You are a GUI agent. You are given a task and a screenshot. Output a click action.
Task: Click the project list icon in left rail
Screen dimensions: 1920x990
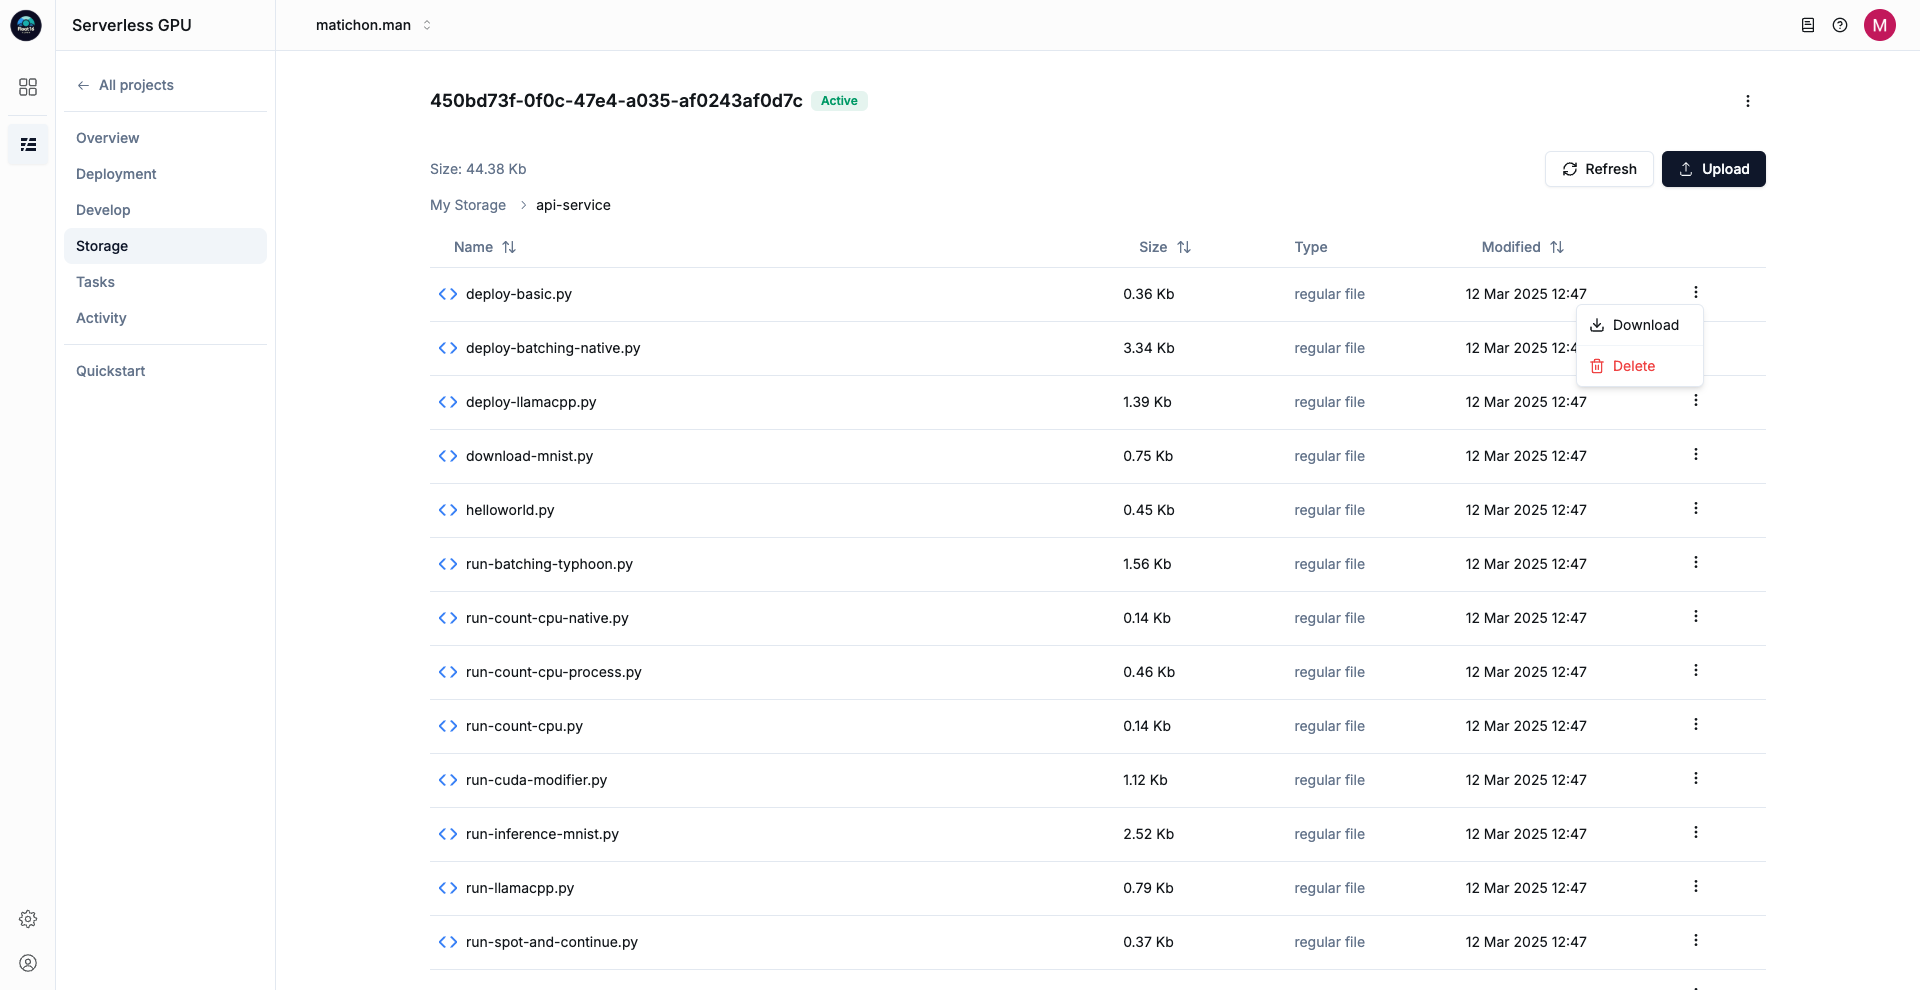click(x=28, y=145)
